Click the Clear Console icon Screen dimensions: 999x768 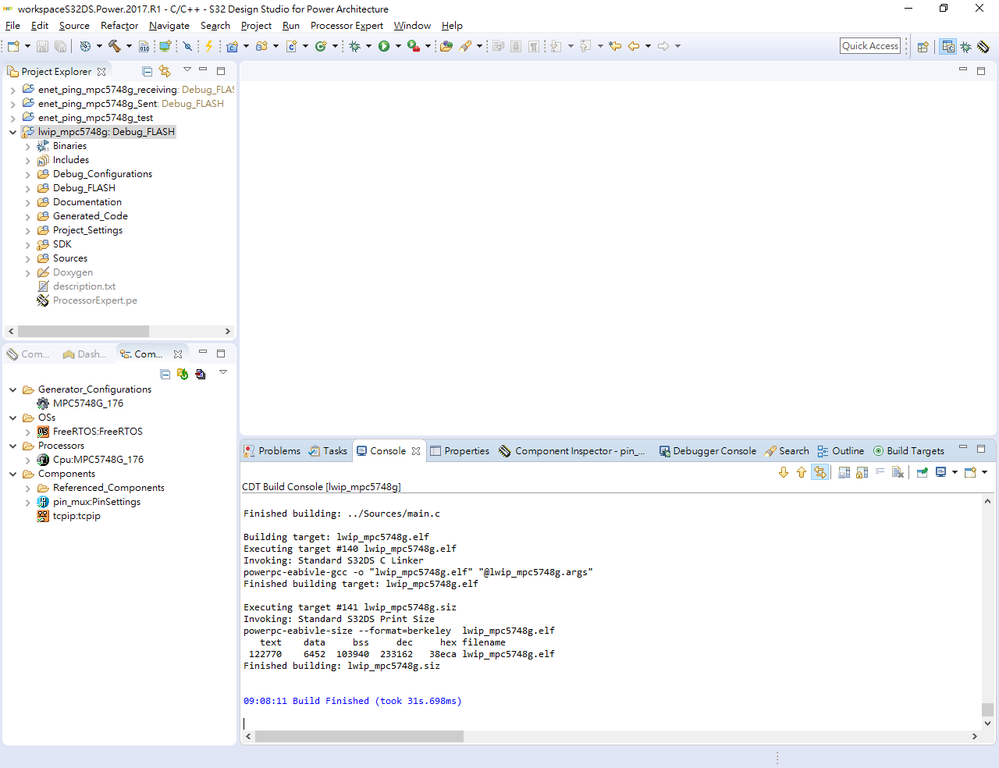click(898, 472)
